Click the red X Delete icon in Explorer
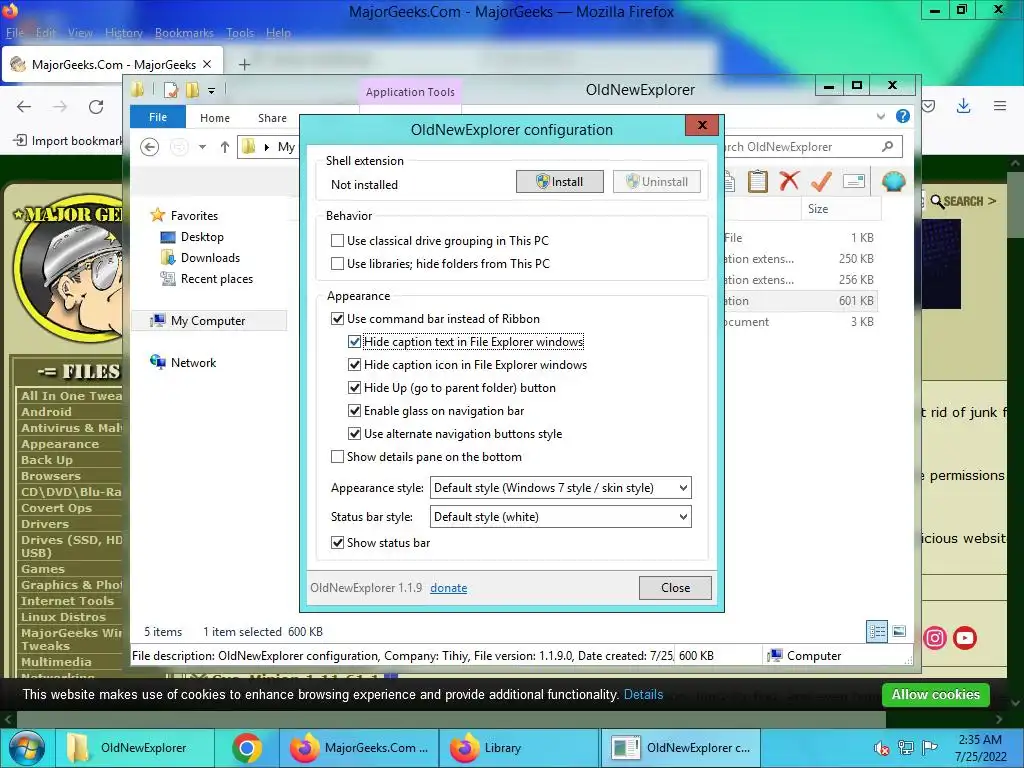The image size is (1024, 768). [x=789, y=180]
